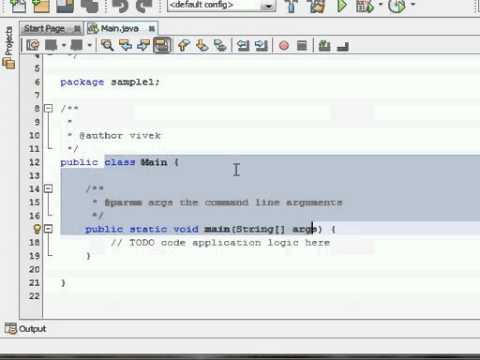Click the 'static' keyword in main declaration
The height and width of the screenshot is (360, 480).
(148, 229)
